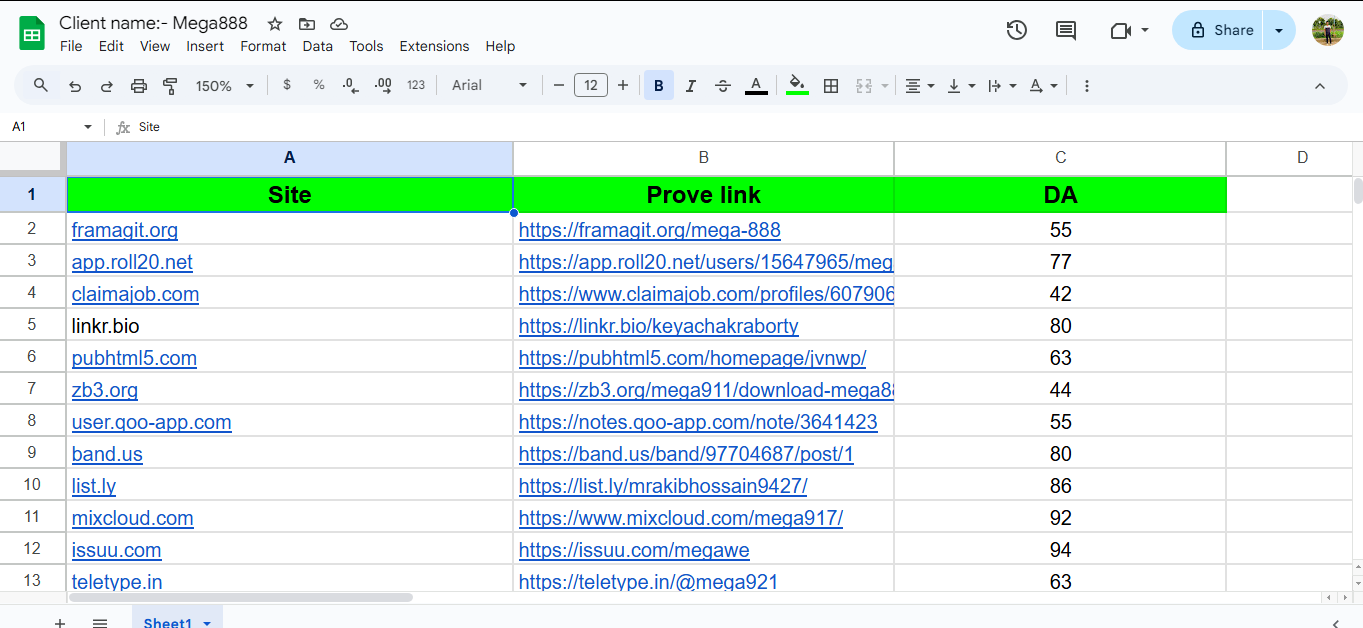Screen dimensions: 1363x628
Task: Open the comments panel icon
Action: pos(1066,30)
